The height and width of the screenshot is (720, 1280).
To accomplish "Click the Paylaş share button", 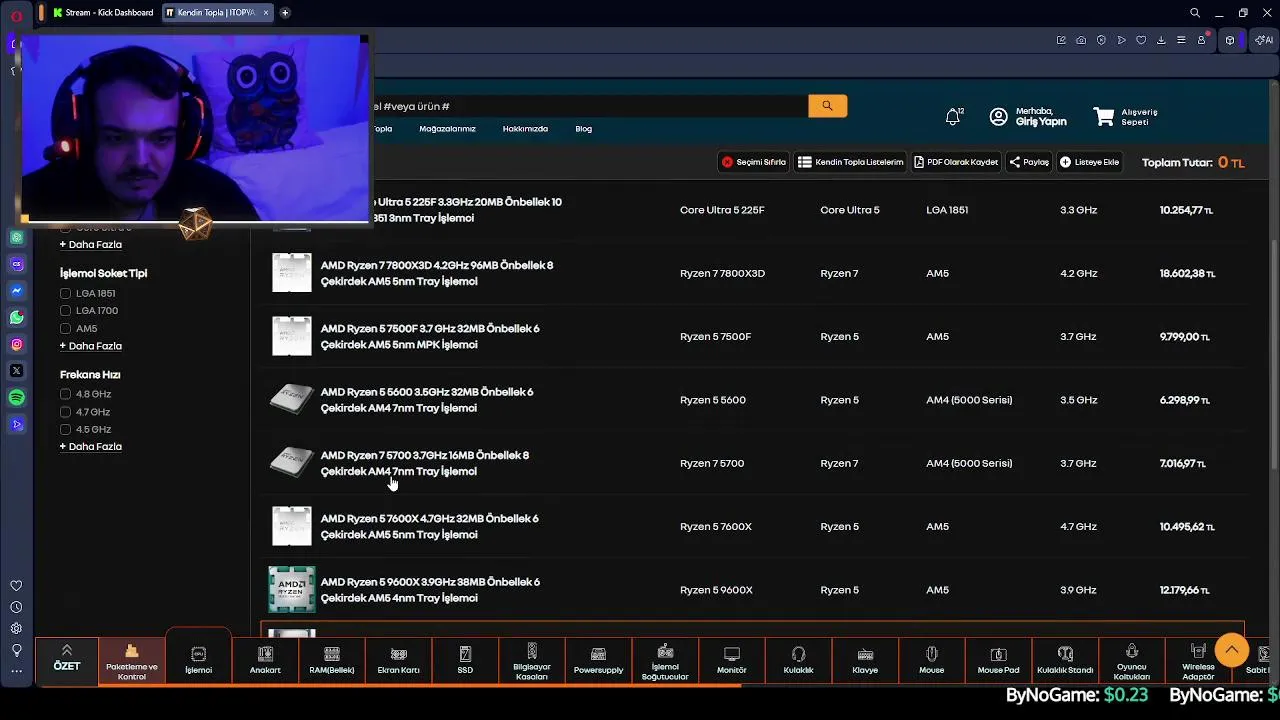I will pos(1029,162).
